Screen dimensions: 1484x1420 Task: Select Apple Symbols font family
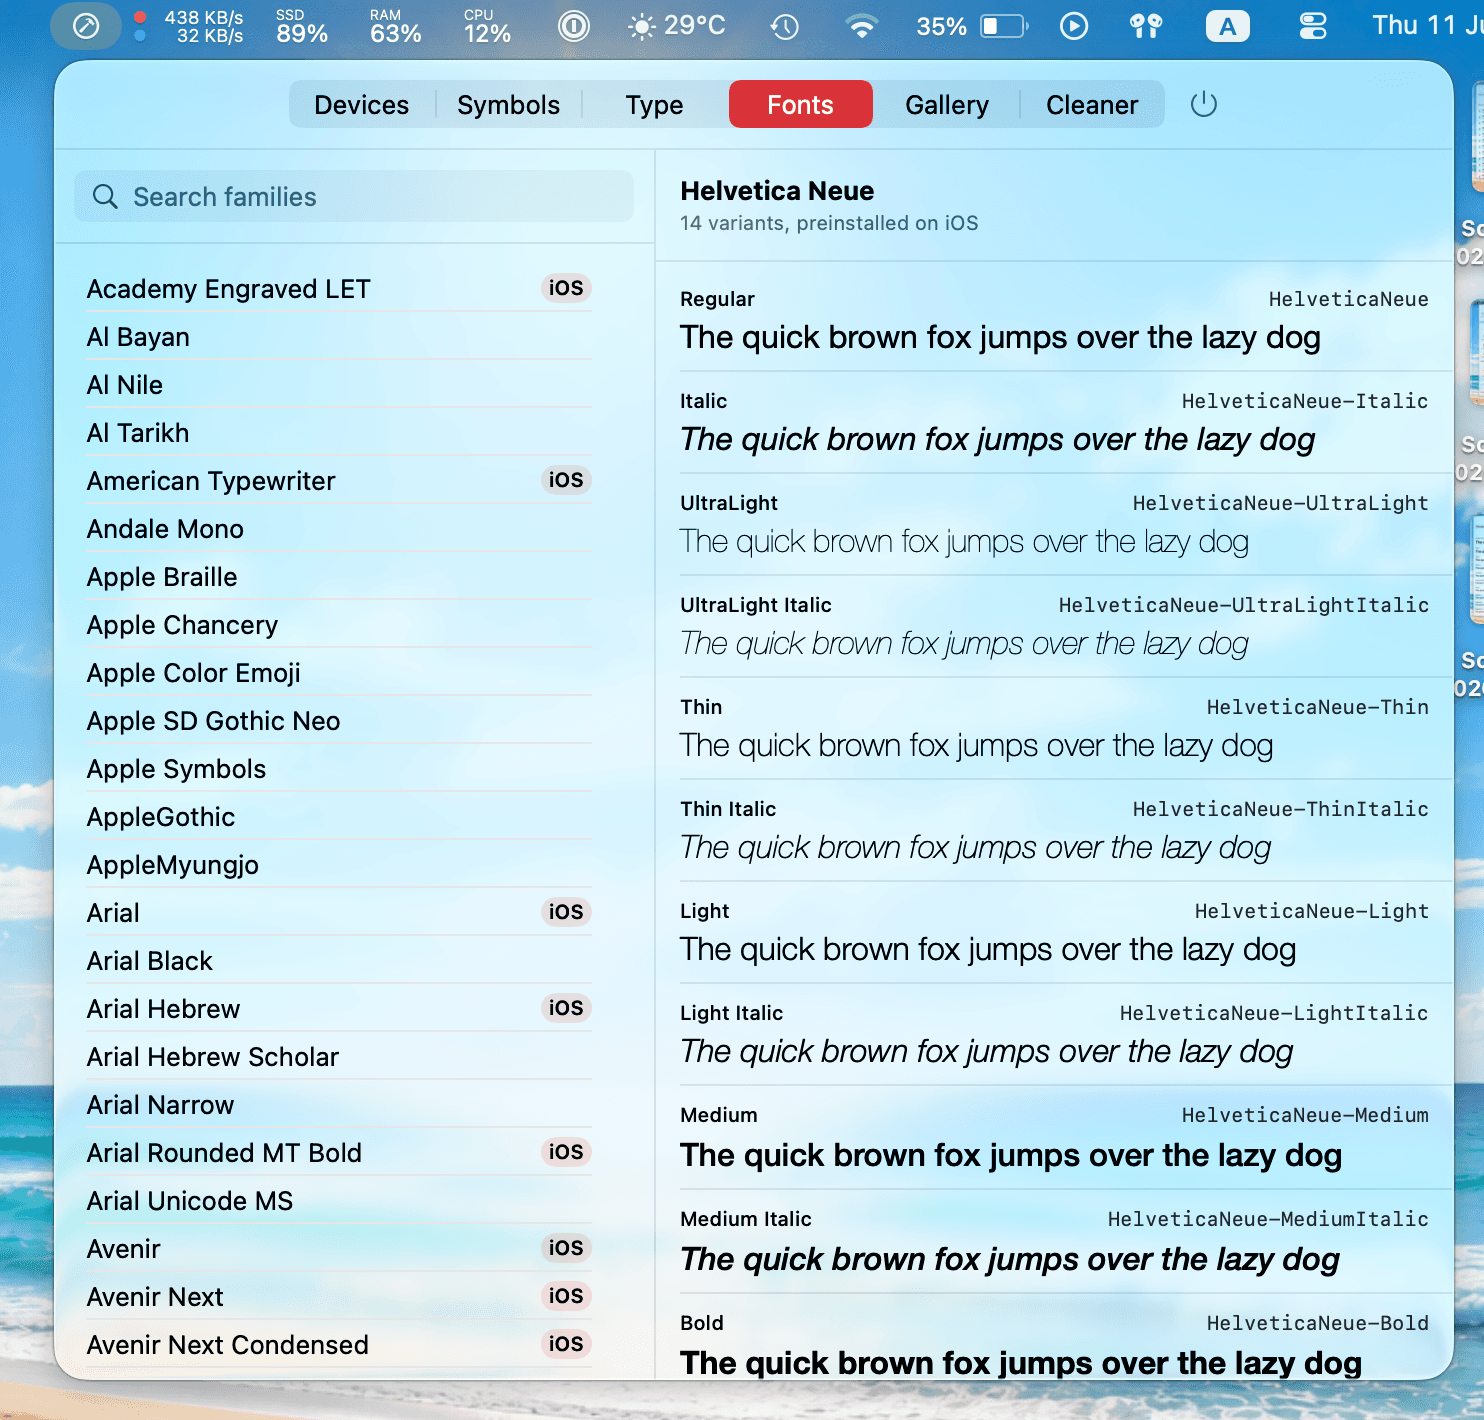tap(339, 769)
